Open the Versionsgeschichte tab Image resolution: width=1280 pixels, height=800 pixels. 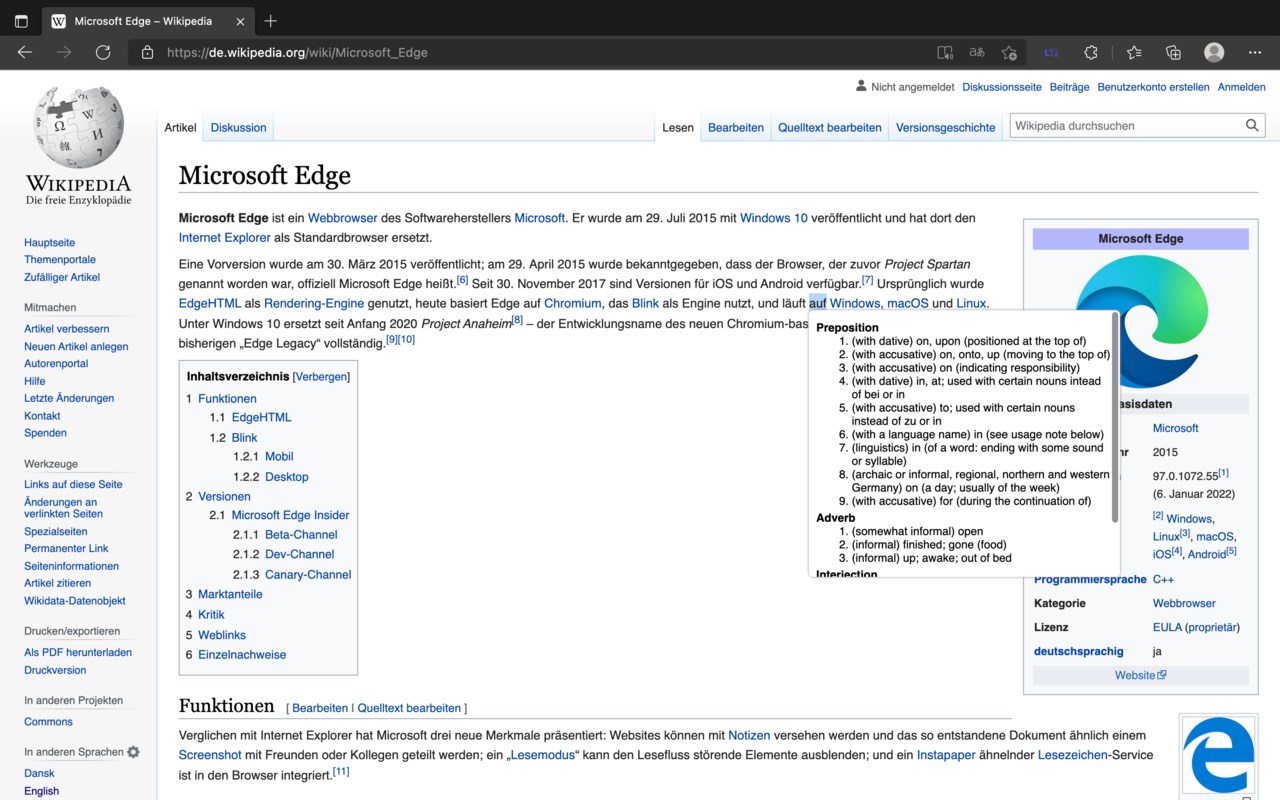(946, 128)
